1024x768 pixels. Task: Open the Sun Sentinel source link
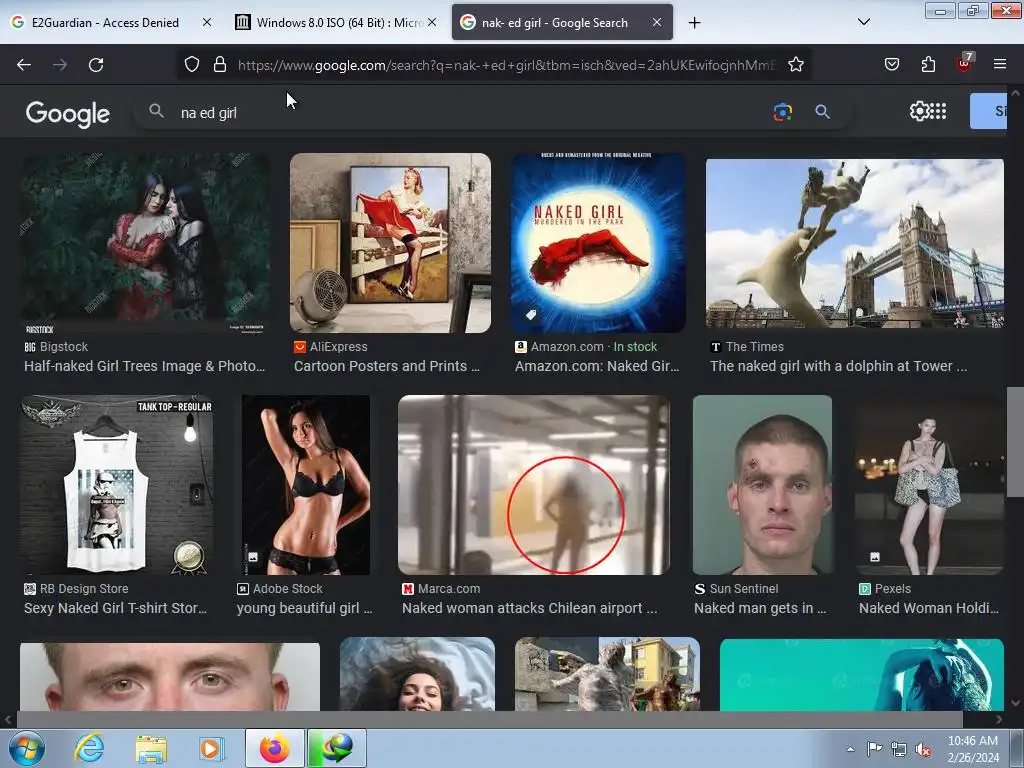click(736, 589)
